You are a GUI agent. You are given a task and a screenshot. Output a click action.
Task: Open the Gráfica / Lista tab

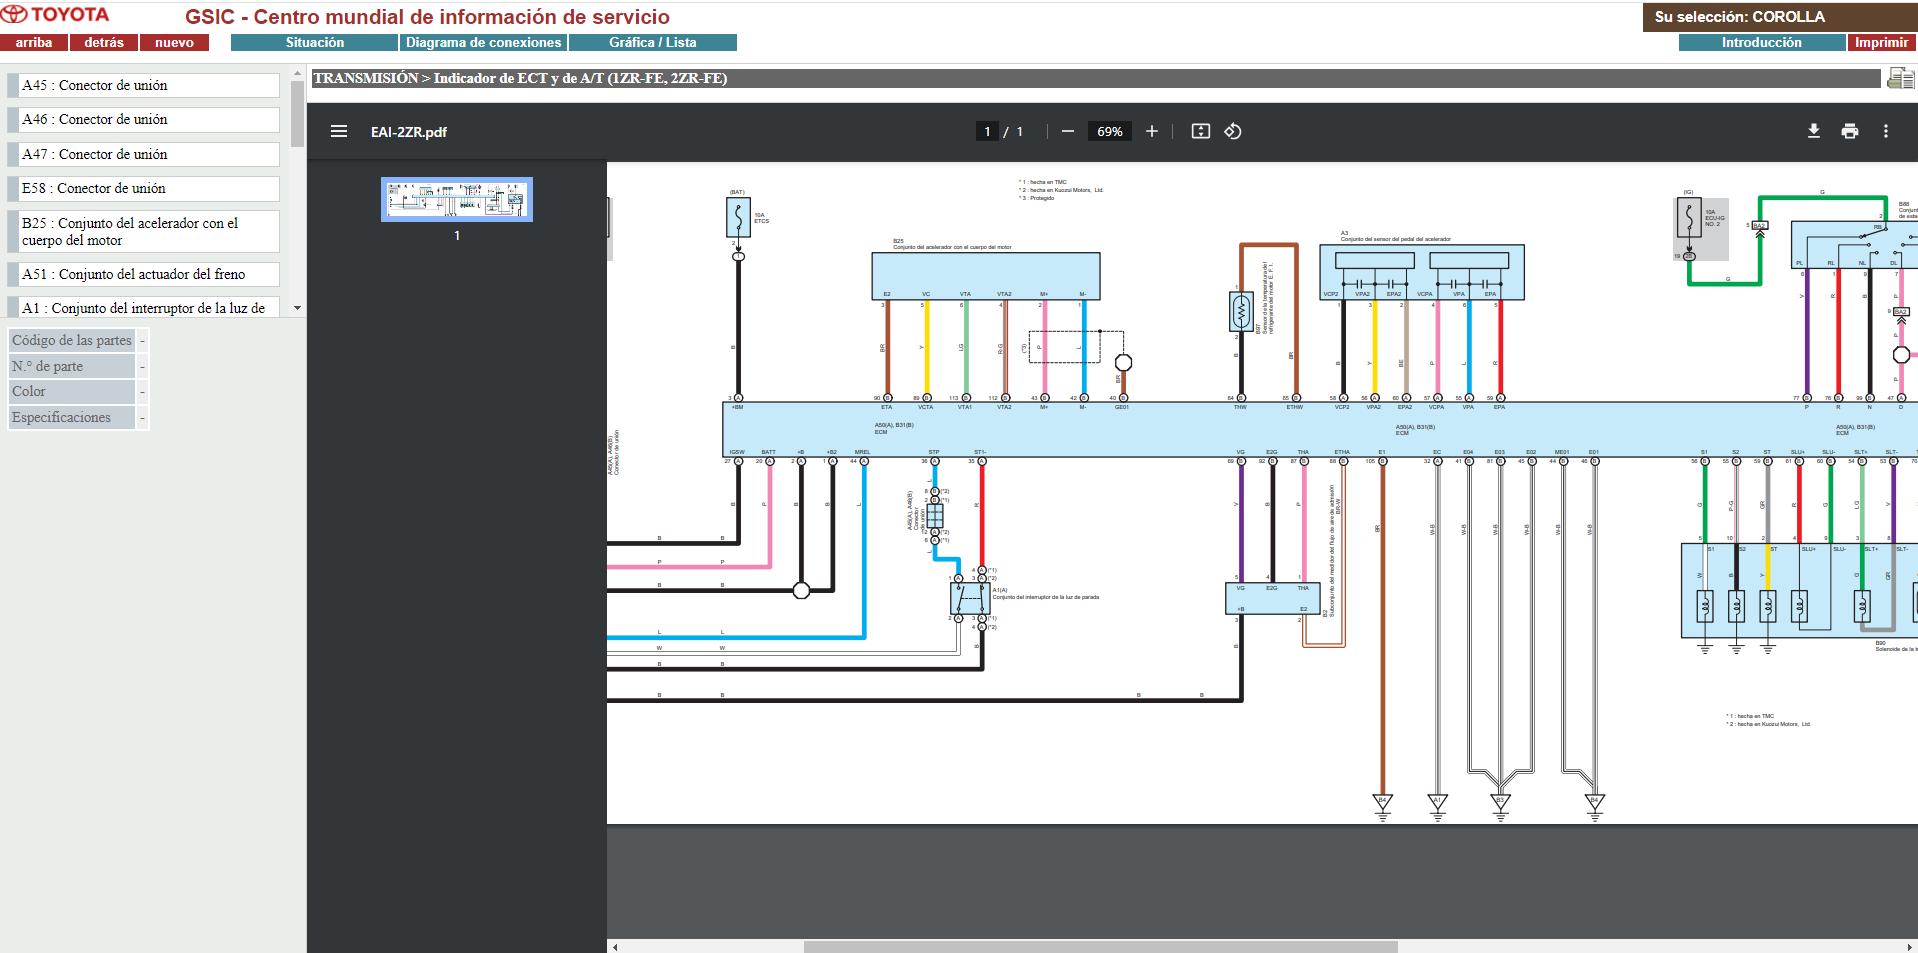tap(653, 42)
